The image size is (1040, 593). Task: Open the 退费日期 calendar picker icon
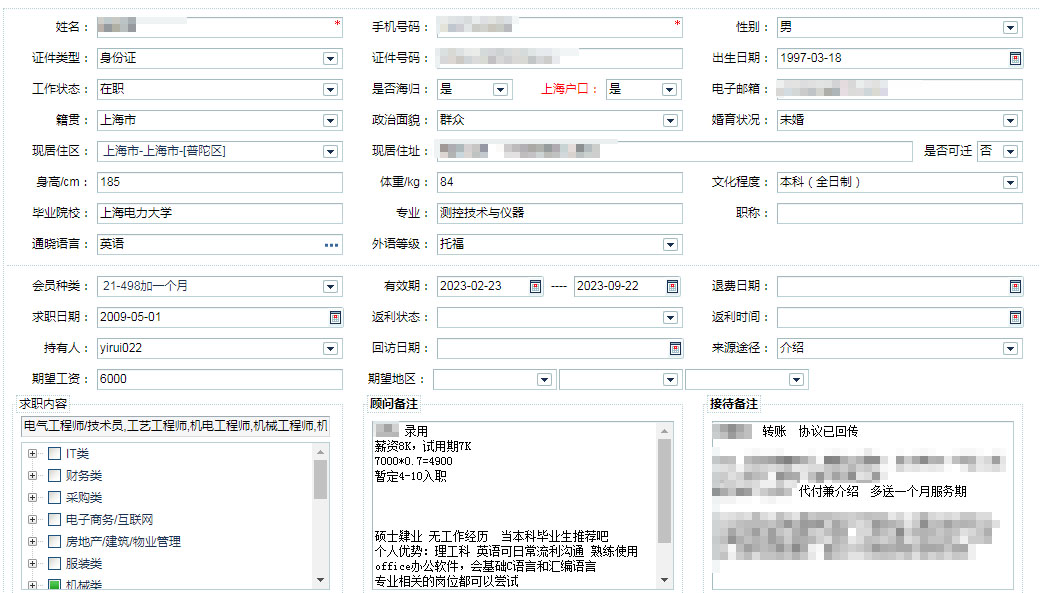1015,287
